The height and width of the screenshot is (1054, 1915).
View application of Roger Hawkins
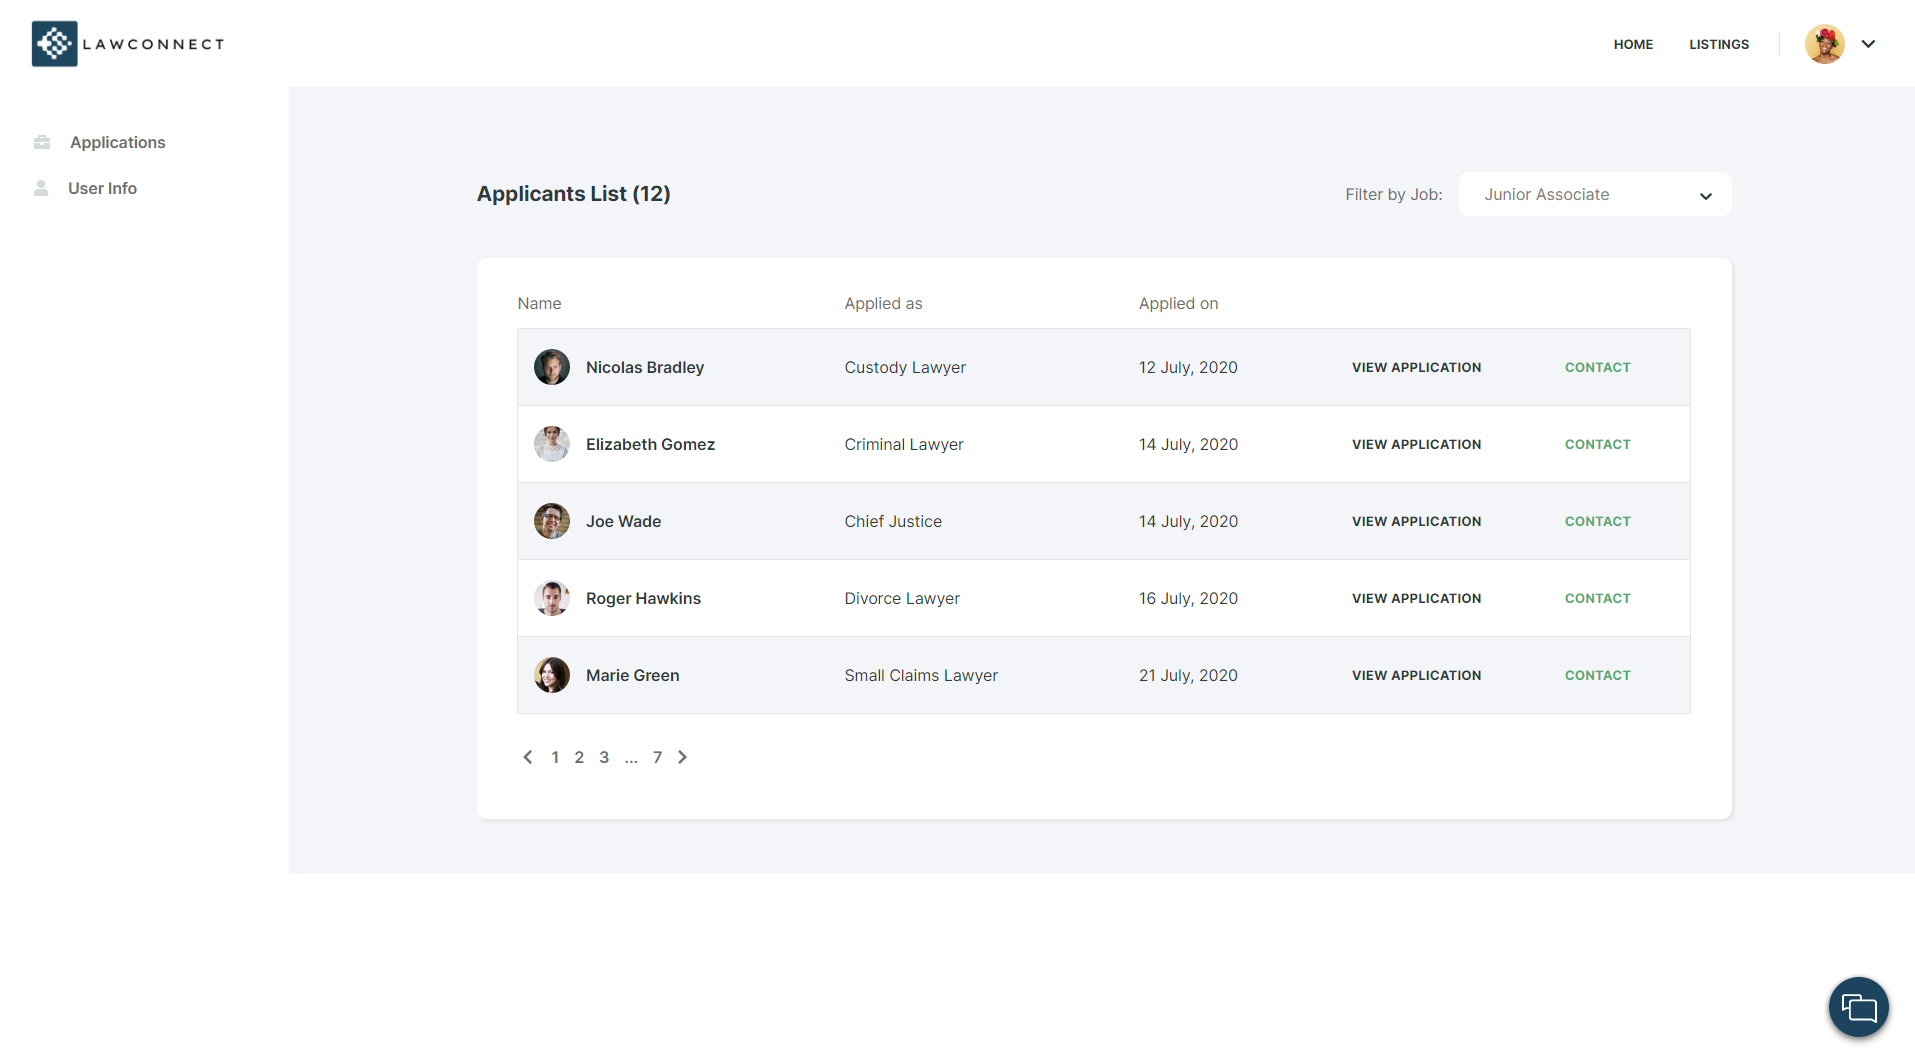pos(1416,598)
